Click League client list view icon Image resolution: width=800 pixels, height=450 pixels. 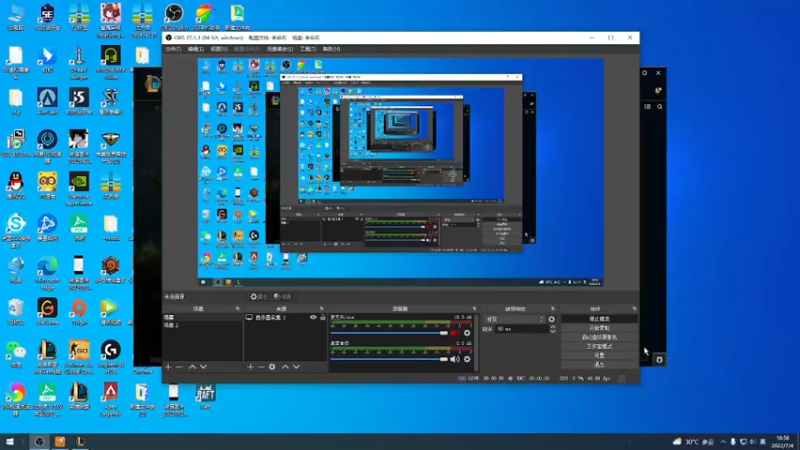(647, 107)
